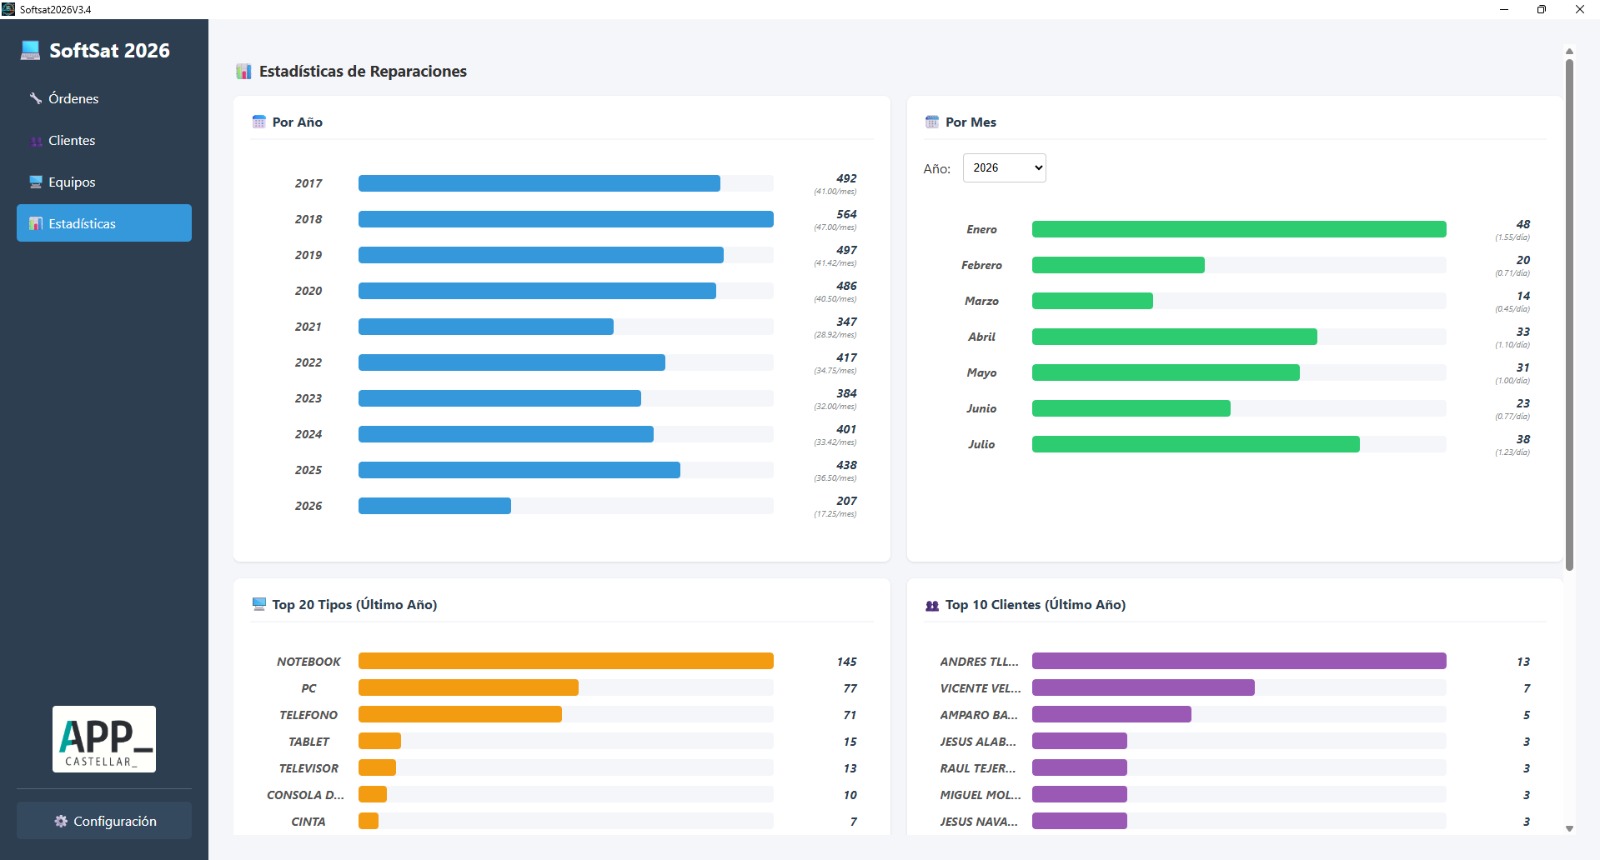Click the wrench icon beside Órdenes
This screenshot has height=860, width=1600.
pos(36,98)
